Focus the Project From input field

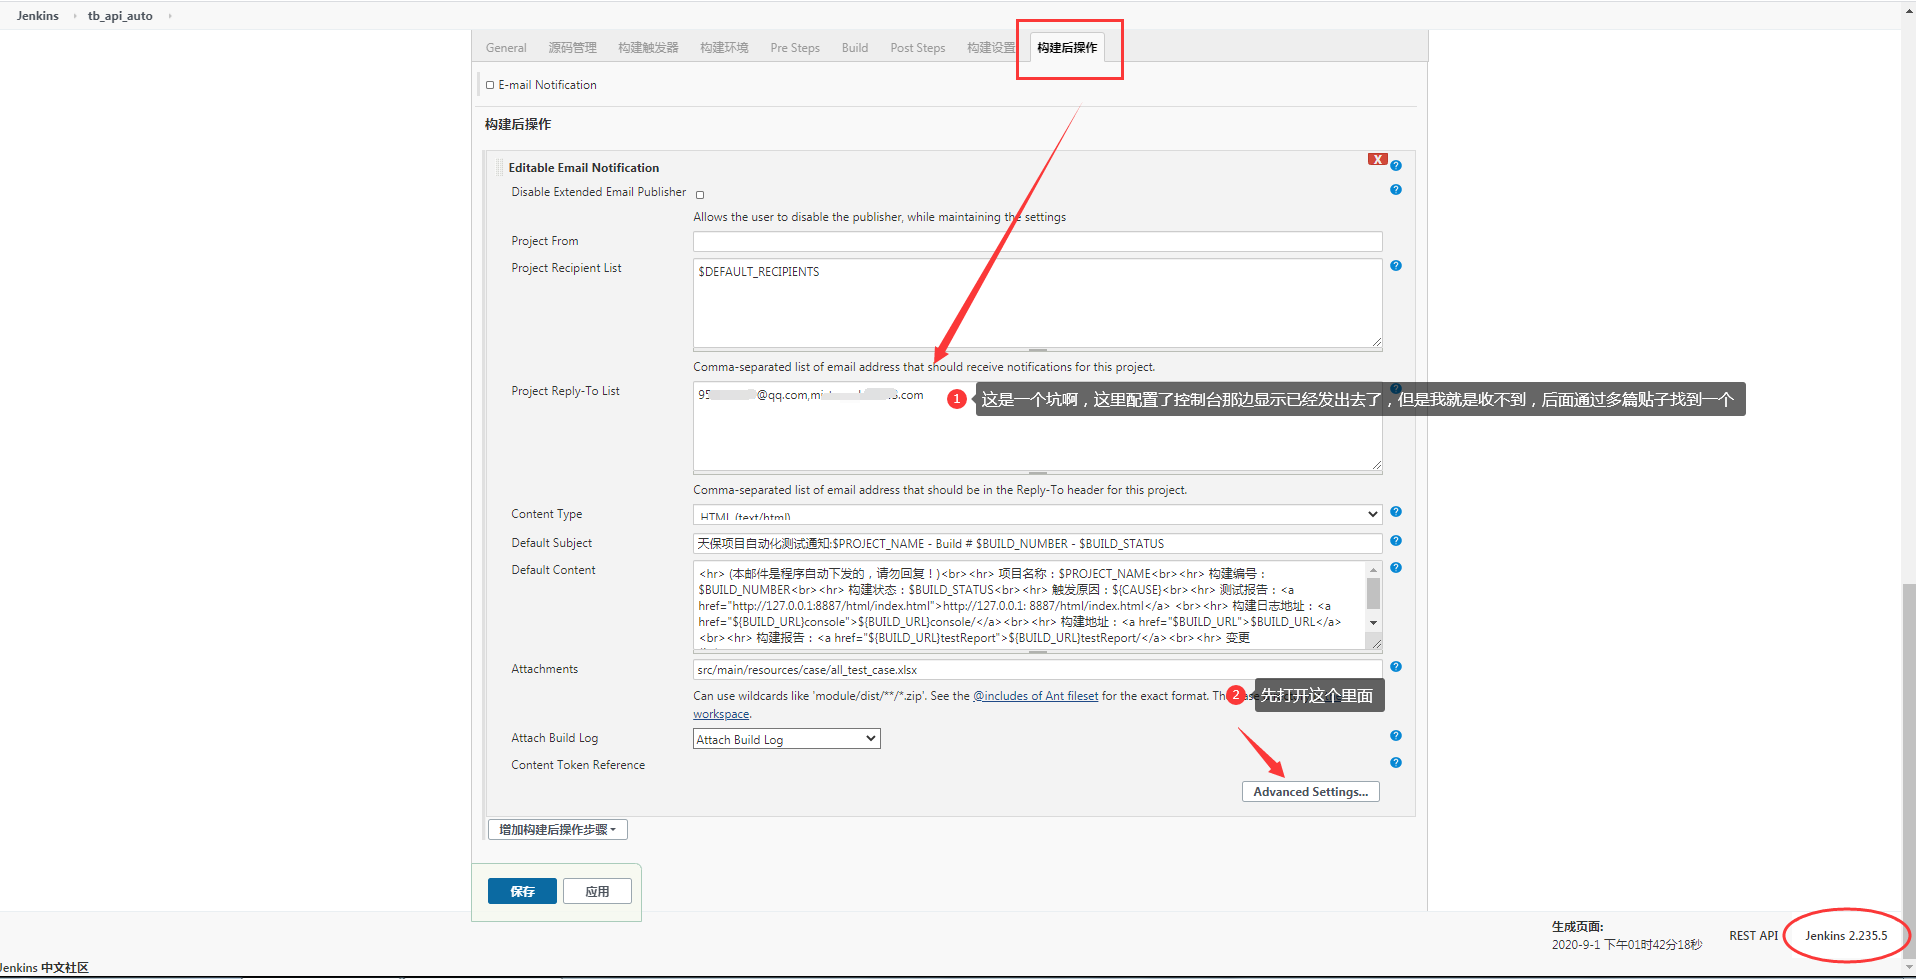(1037, 242)
